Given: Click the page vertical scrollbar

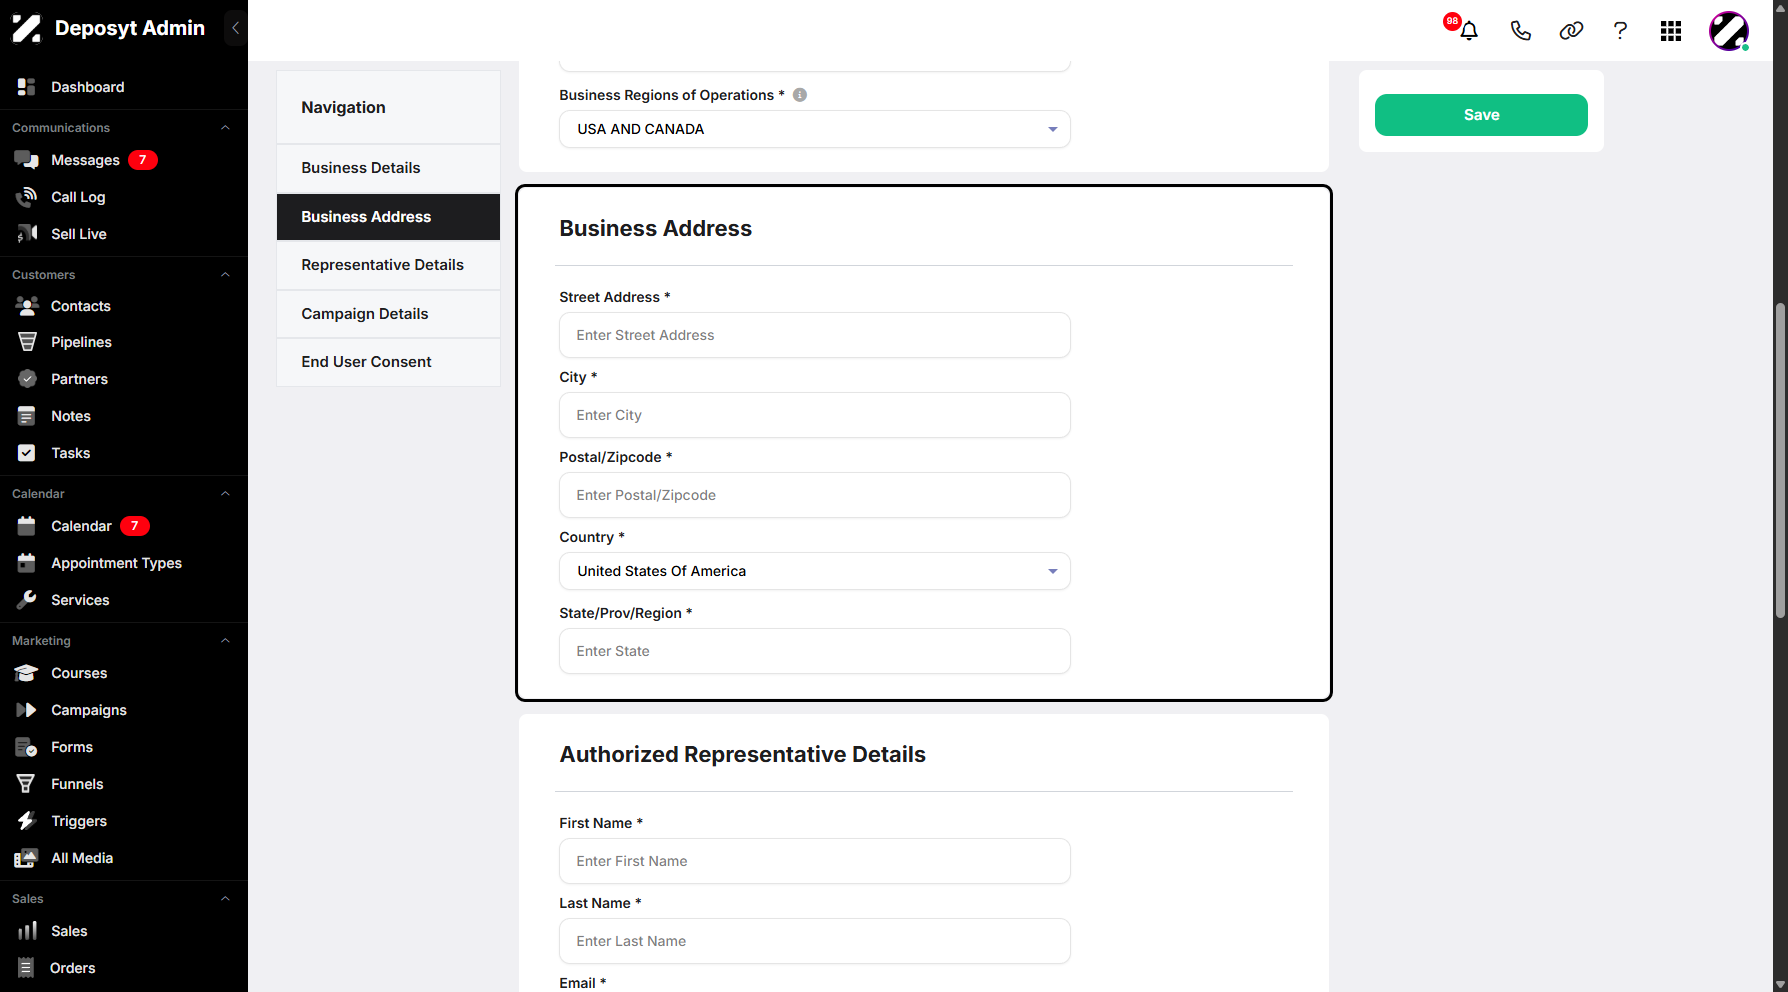Looking at the screenshot, I should pyautogui.click(x=1780, y=460).
